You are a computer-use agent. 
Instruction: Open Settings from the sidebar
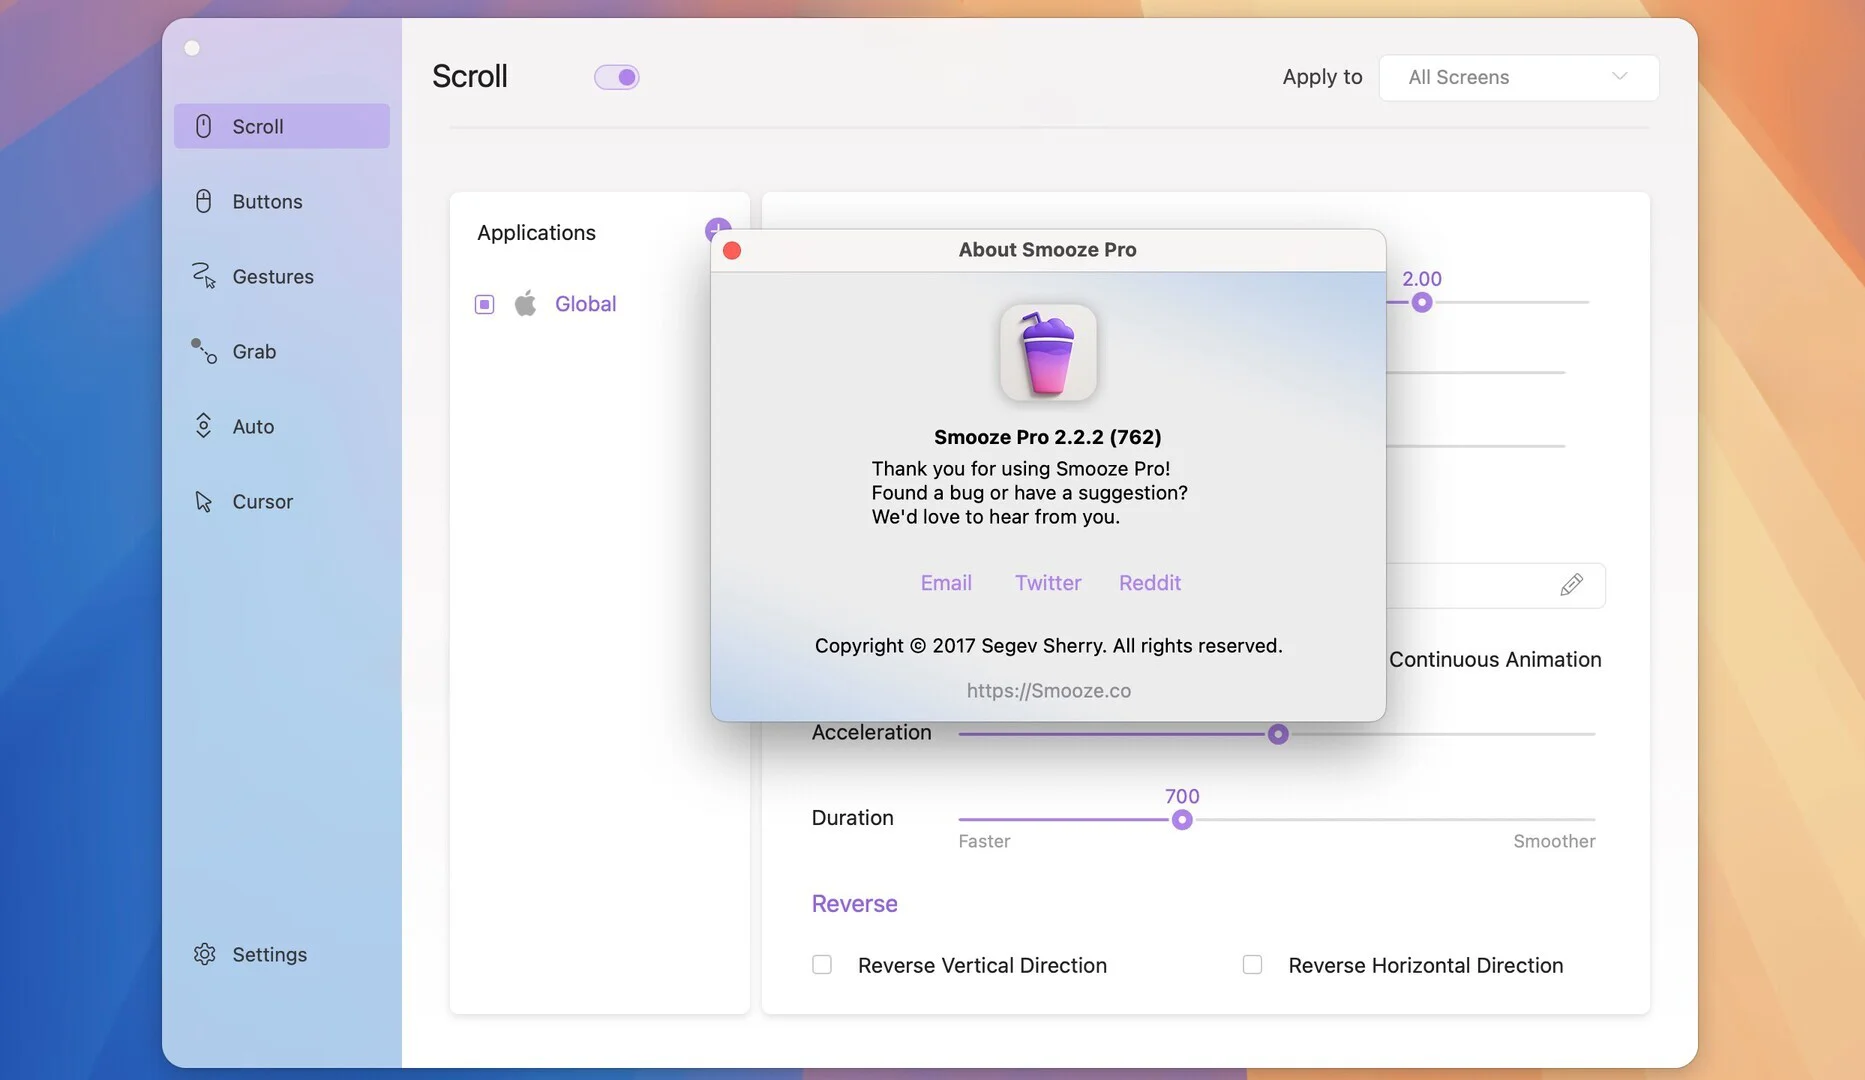click(281, 954)
